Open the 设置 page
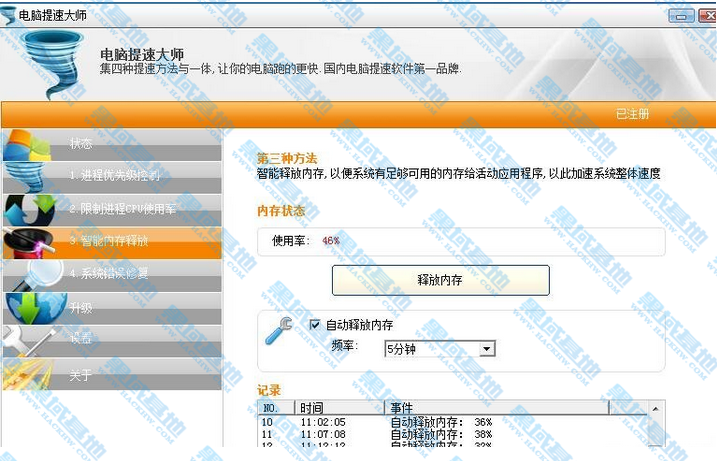The width and height of the screenshot is (717, 461). pyautogui.click(x=112, y=341)
